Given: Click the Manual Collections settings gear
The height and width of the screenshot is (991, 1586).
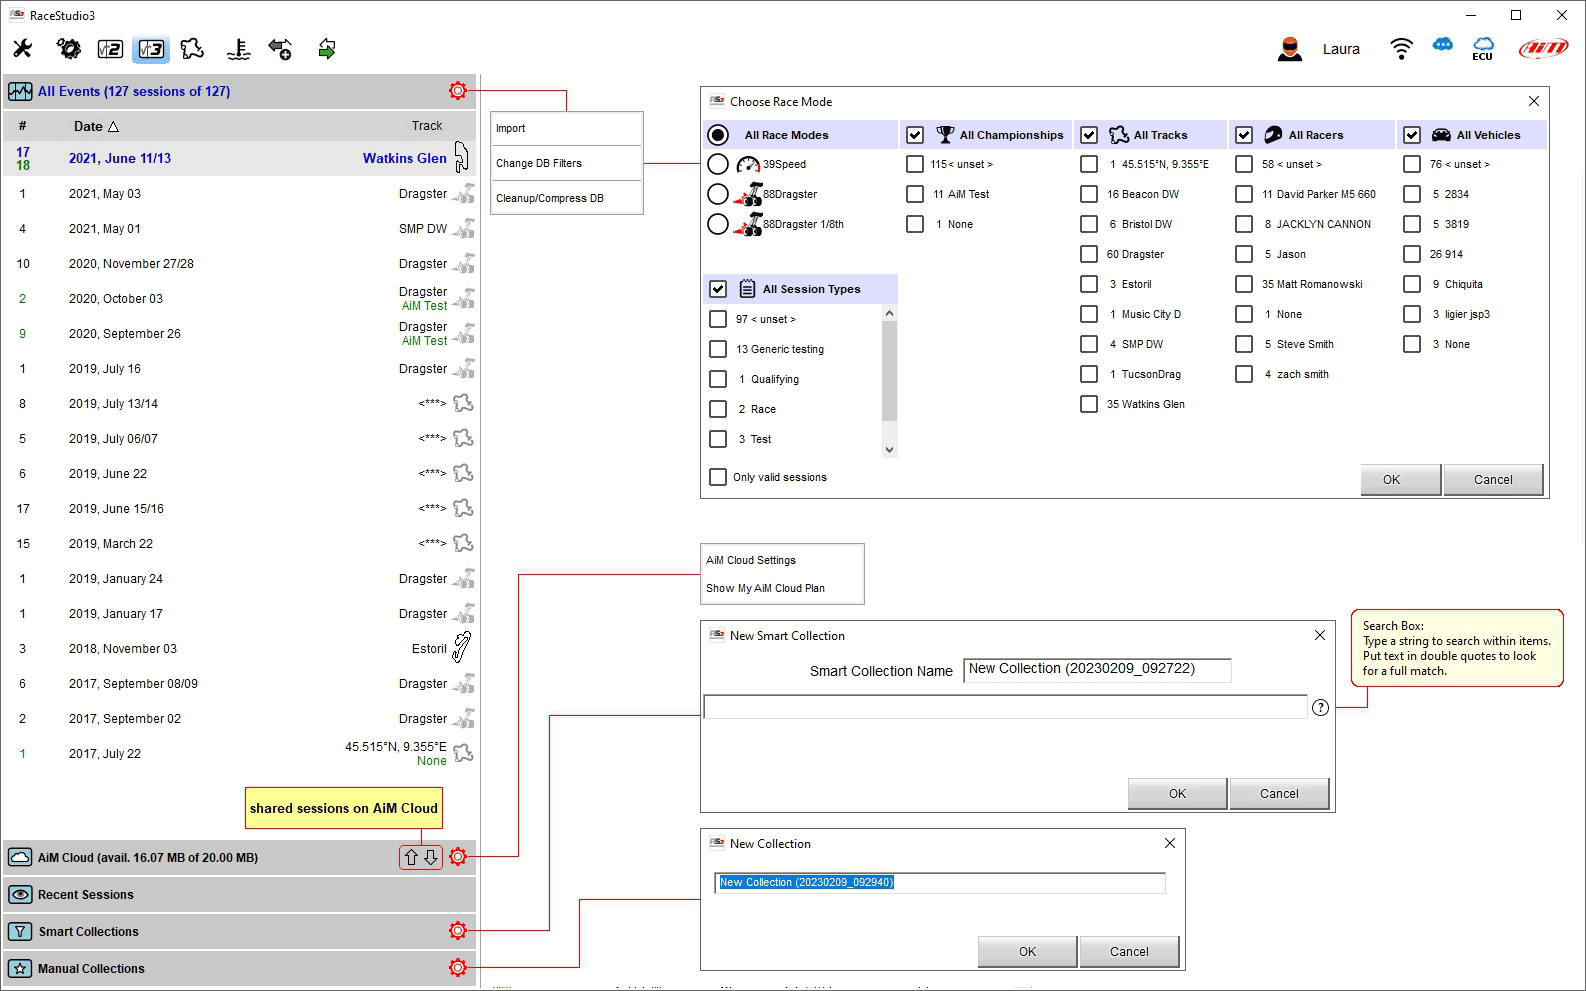Looking at the screenshot, I should click(458, 968).
